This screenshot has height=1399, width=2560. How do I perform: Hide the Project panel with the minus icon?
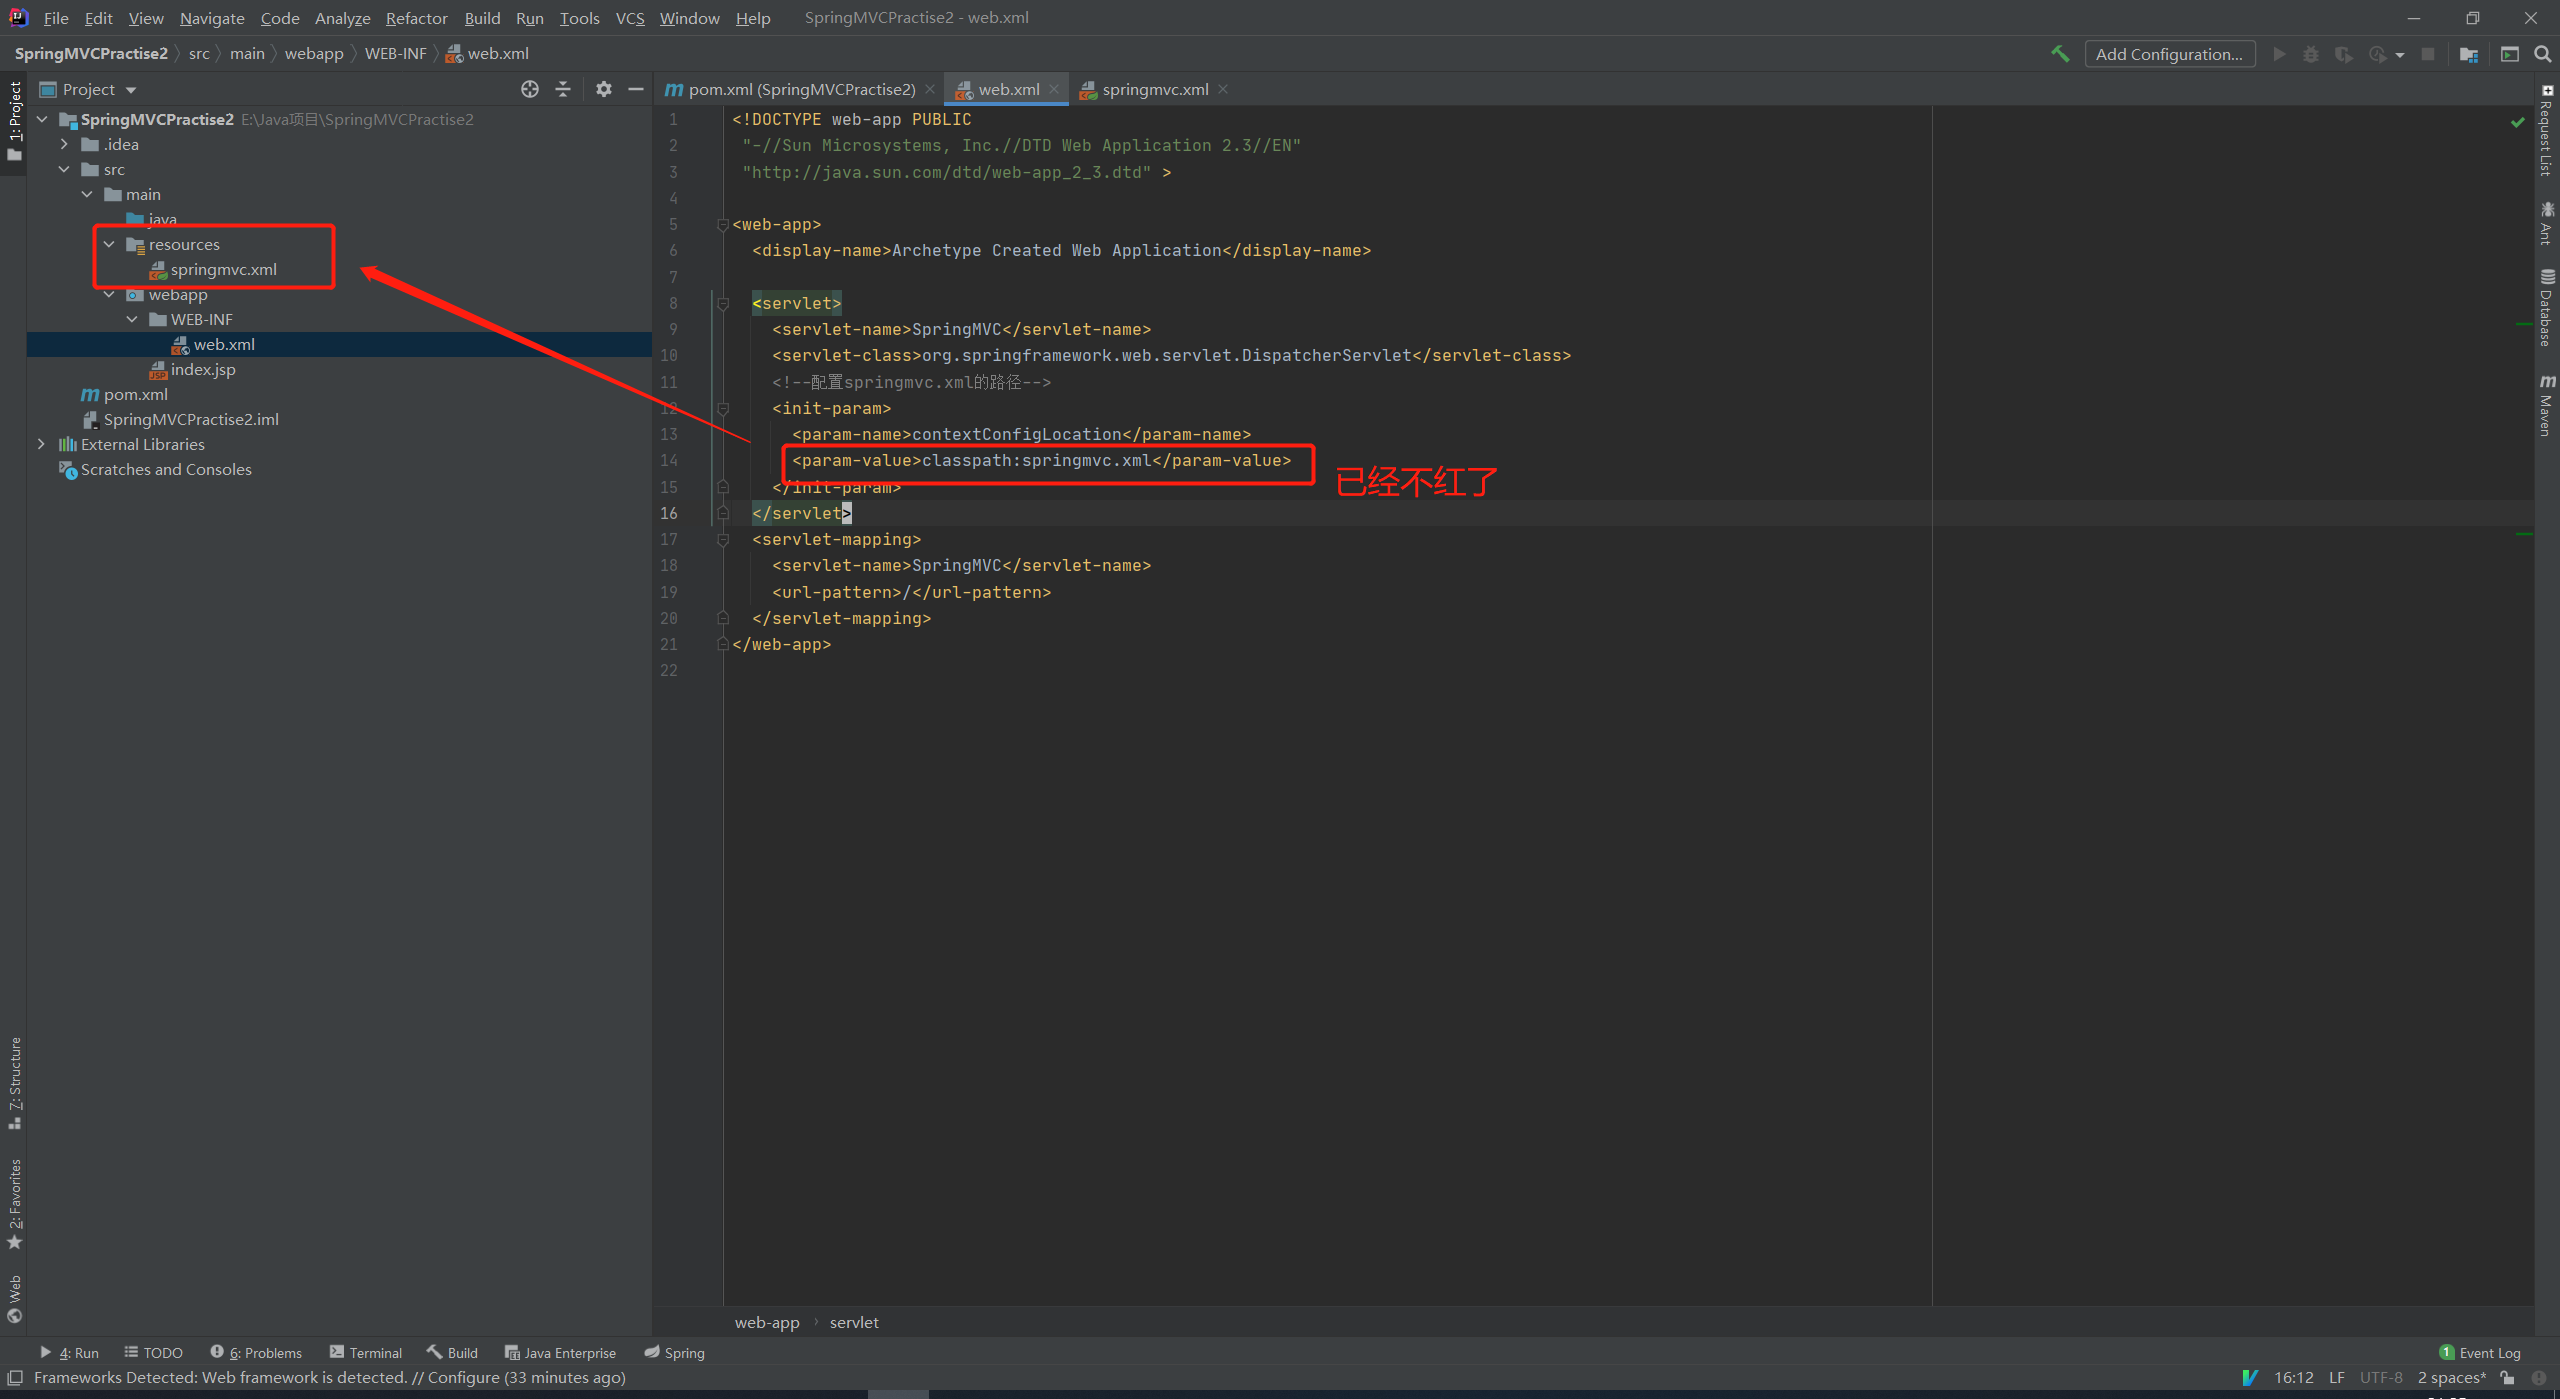pos(636,89)
